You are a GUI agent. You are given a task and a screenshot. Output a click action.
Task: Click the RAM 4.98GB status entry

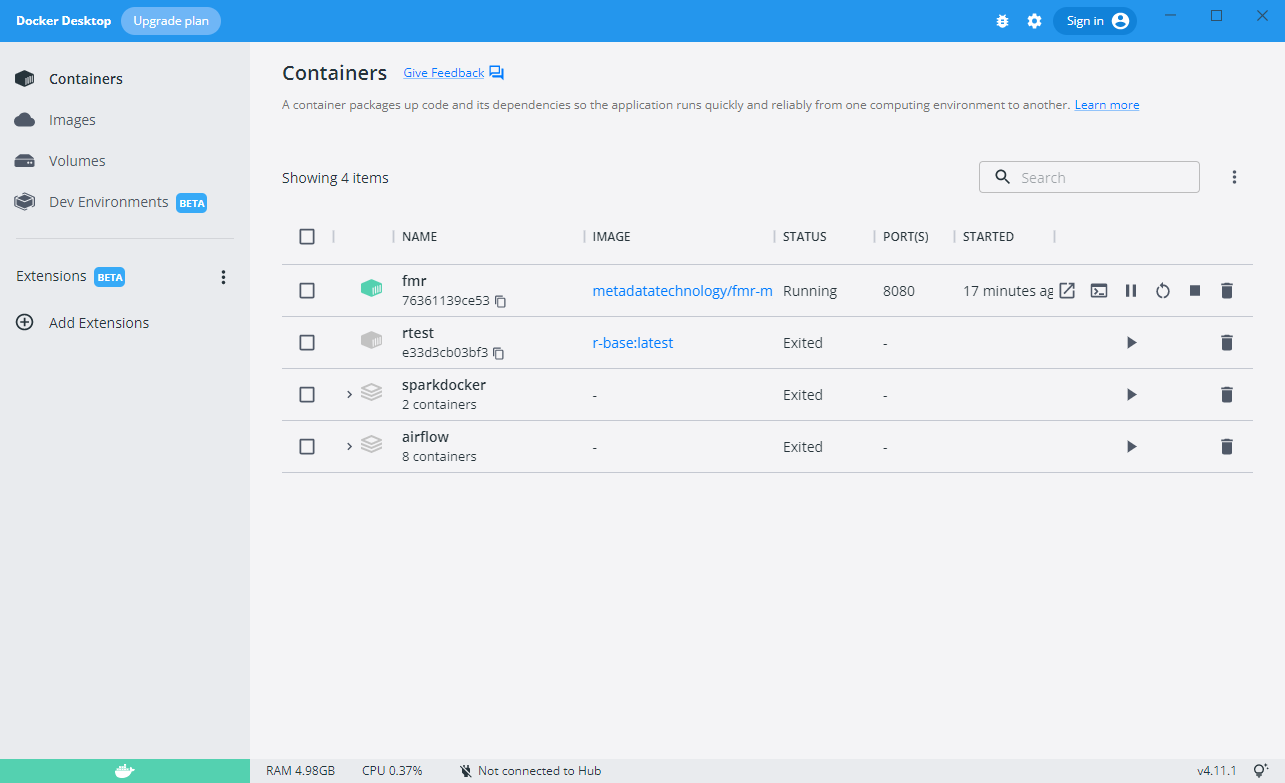[300, 771]
